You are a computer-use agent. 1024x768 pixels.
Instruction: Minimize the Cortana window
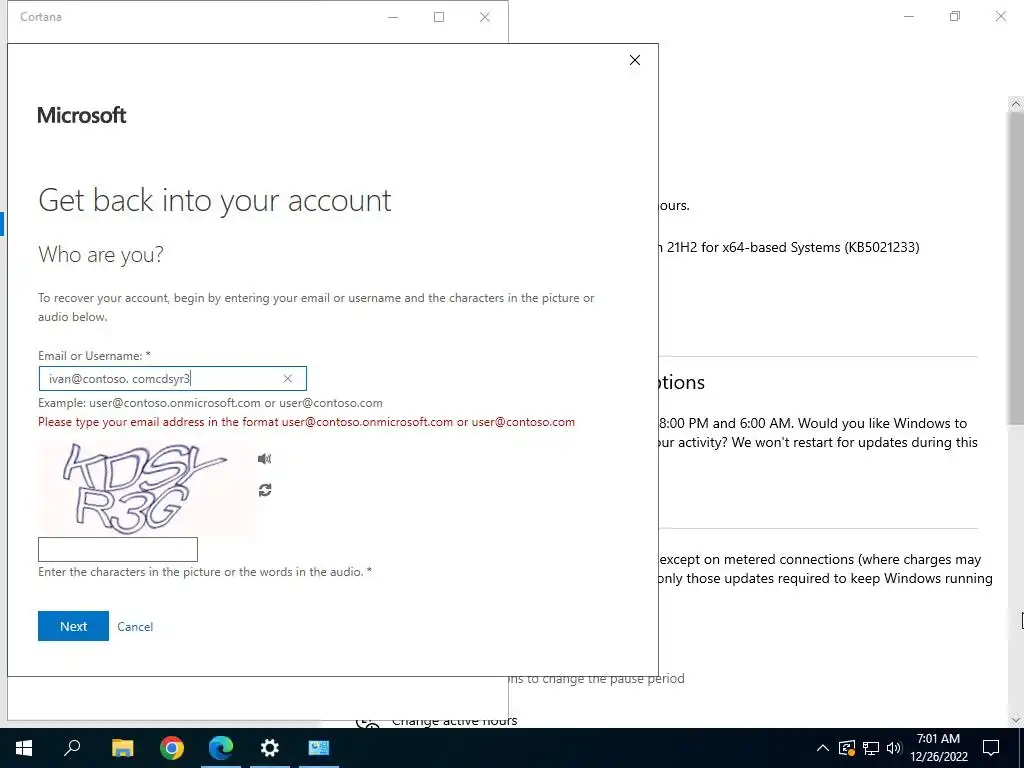tap(393, 17)
